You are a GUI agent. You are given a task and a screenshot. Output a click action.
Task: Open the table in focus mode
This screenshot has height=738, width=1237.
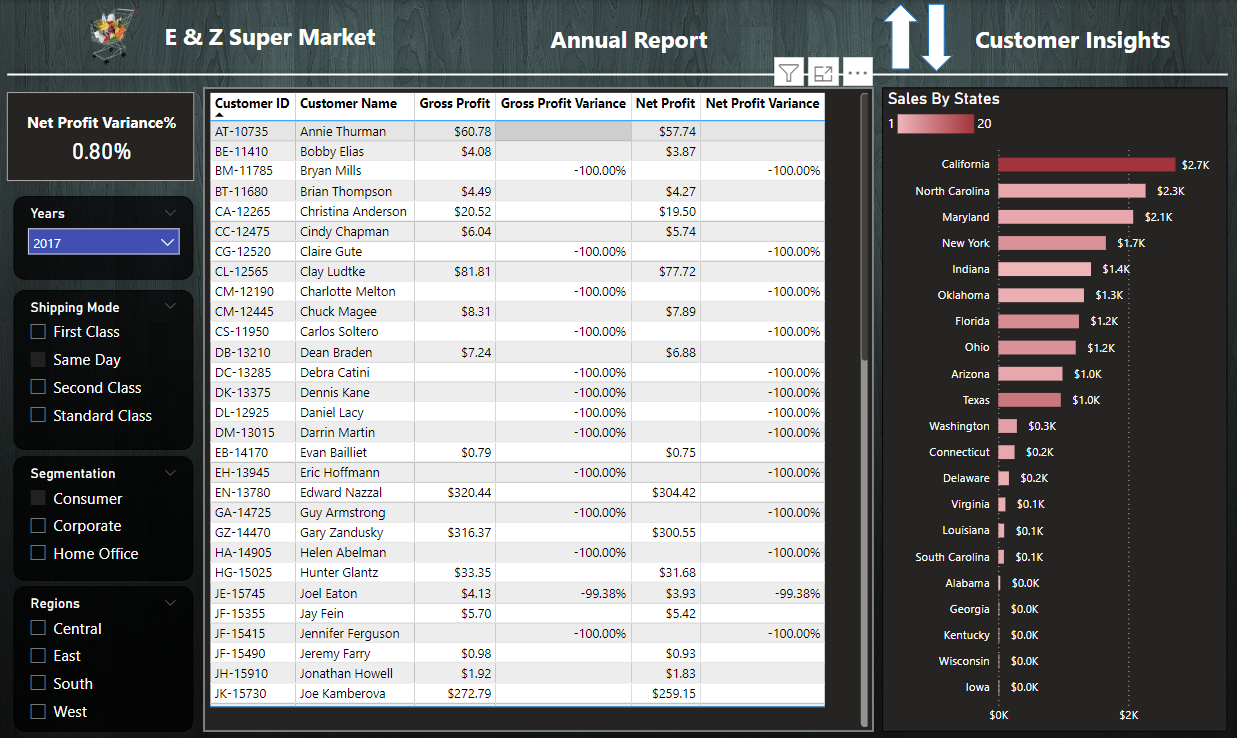pos(822,71)
